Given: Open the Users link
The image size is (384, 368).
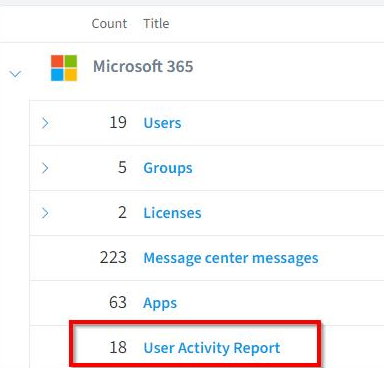Looking at the screenshot, I should [x=162, y=123].
